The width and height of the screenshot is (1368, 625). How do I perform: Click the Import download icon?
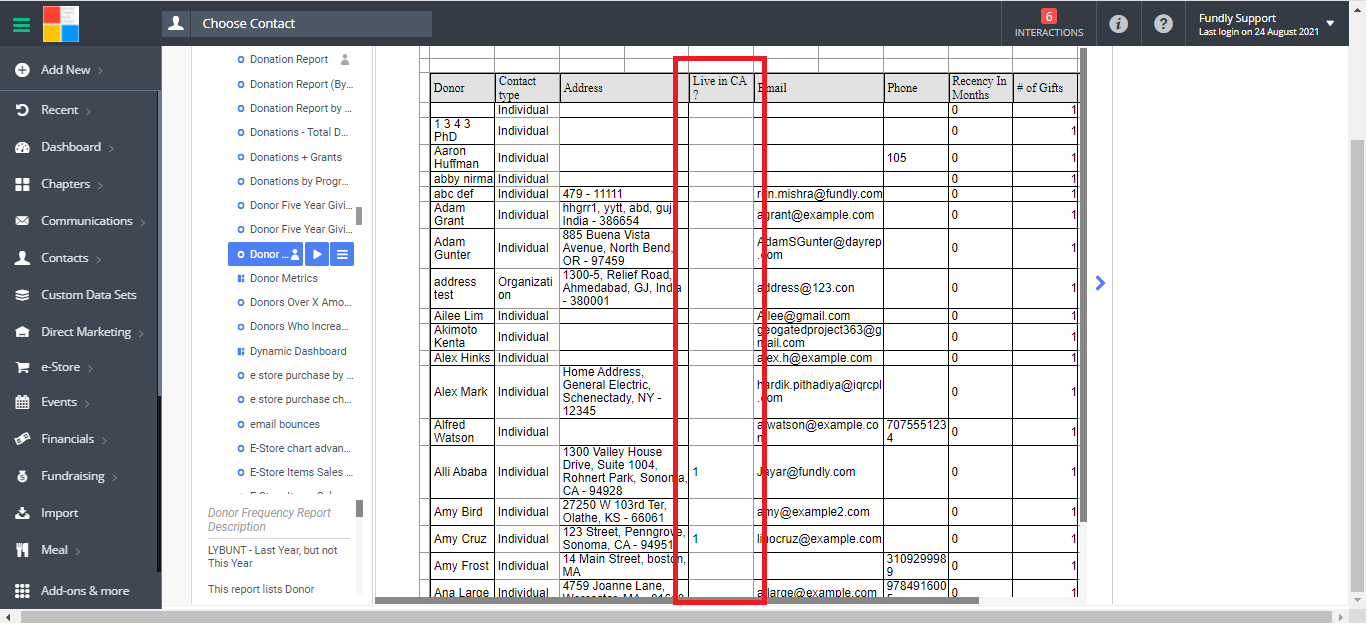click(x=22, y=513)
